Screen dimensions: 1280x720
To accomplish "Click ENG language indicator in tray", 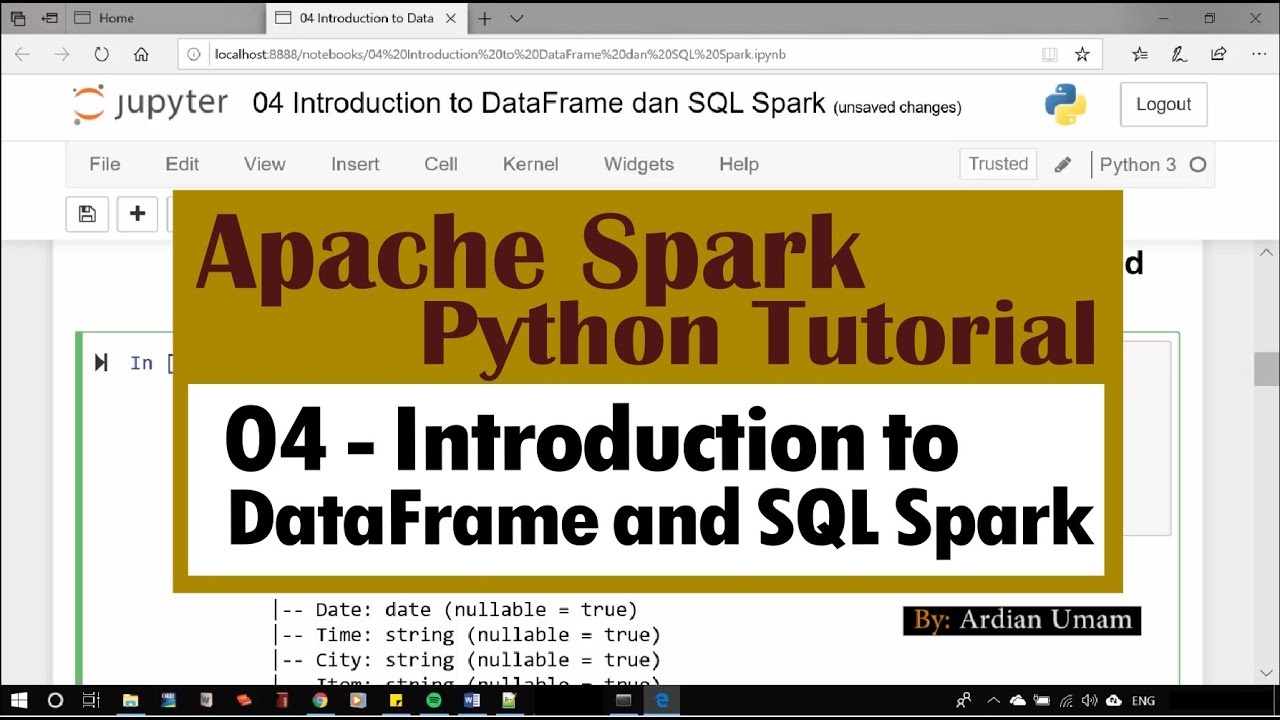I will click(1144, 701).
